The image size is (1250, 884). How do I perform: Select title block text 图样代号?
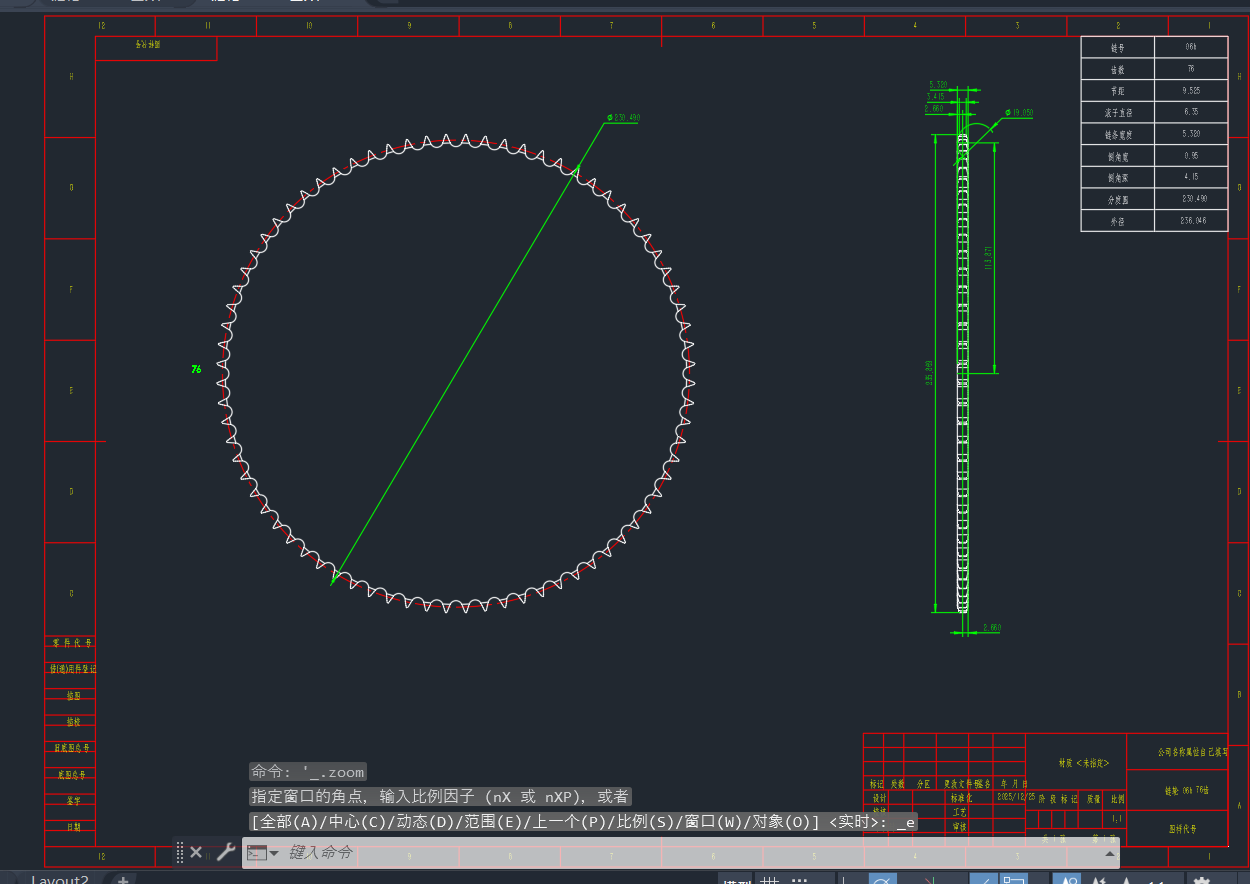click(1183, 829)
